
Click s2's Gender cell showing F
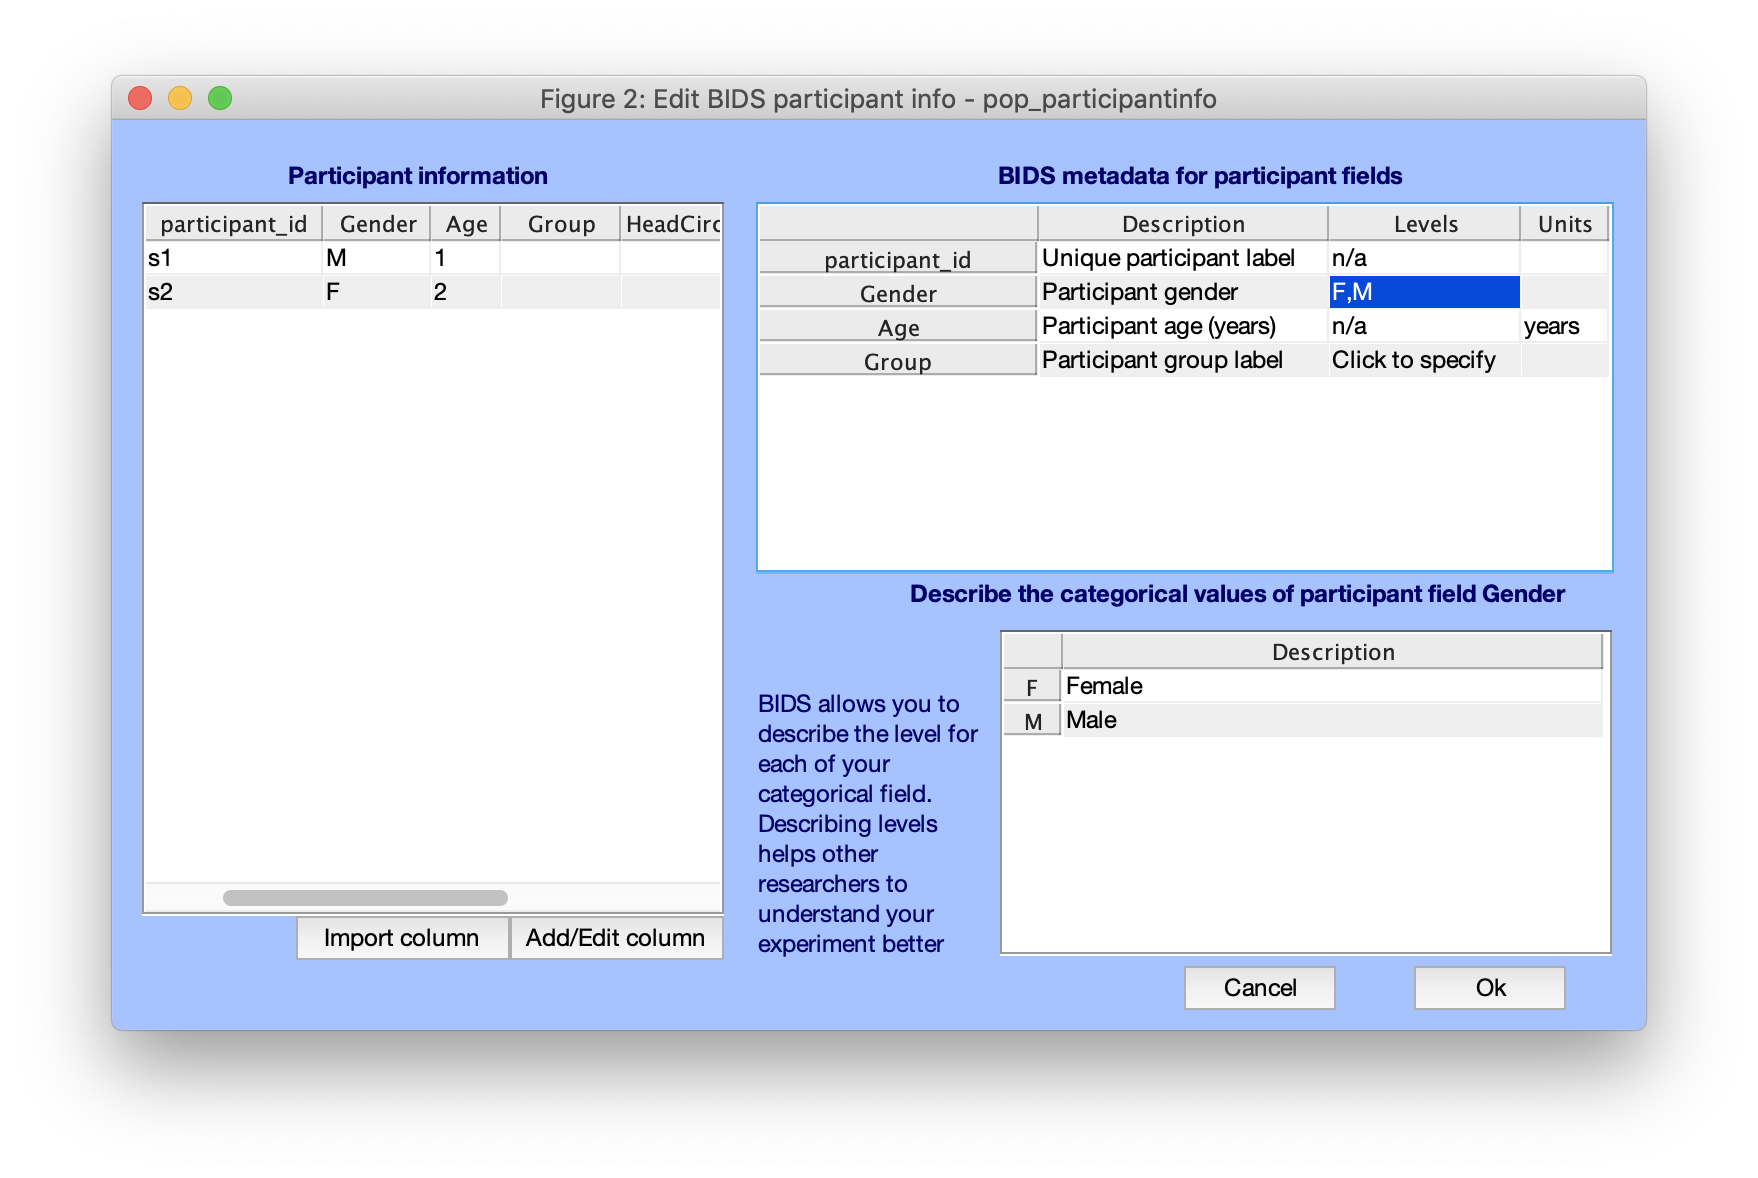[x=375, y=292]
